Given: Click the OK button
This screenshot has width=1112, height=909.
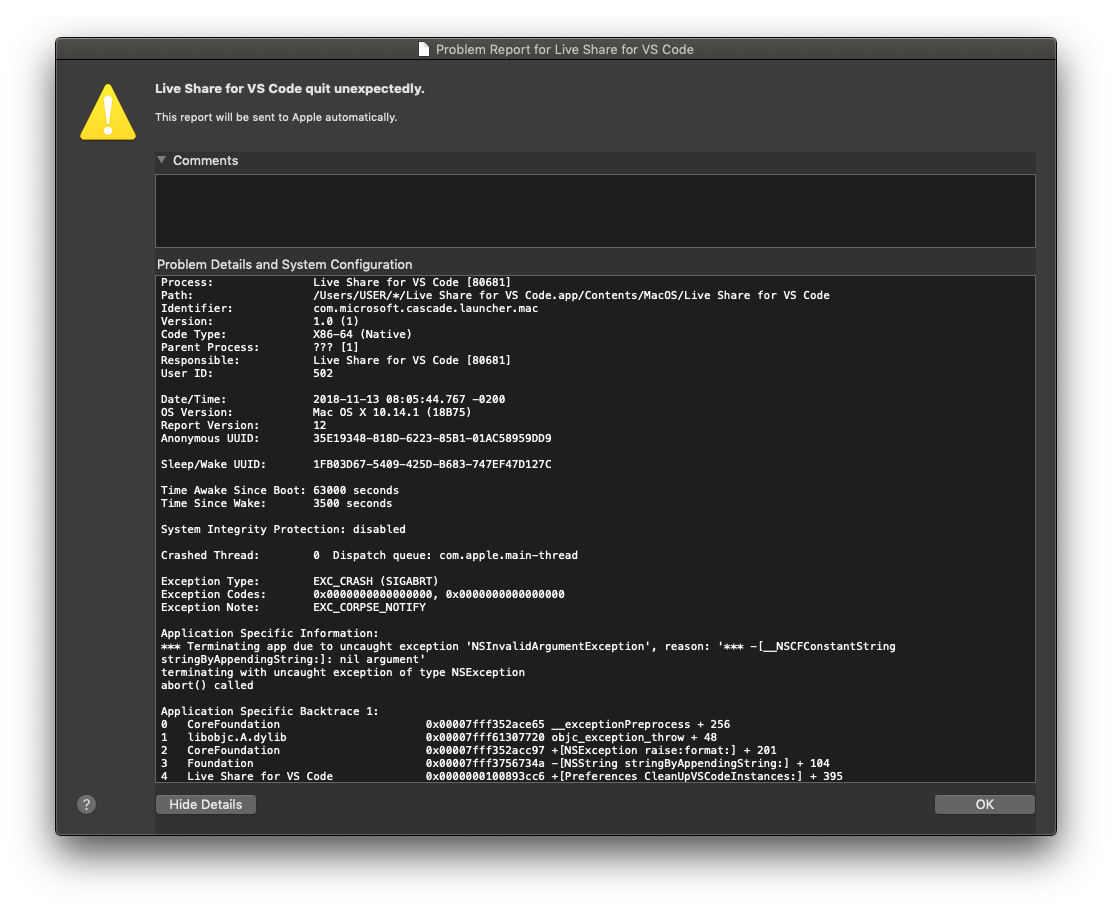Looking at the screenshot, I should click(984, 804).
